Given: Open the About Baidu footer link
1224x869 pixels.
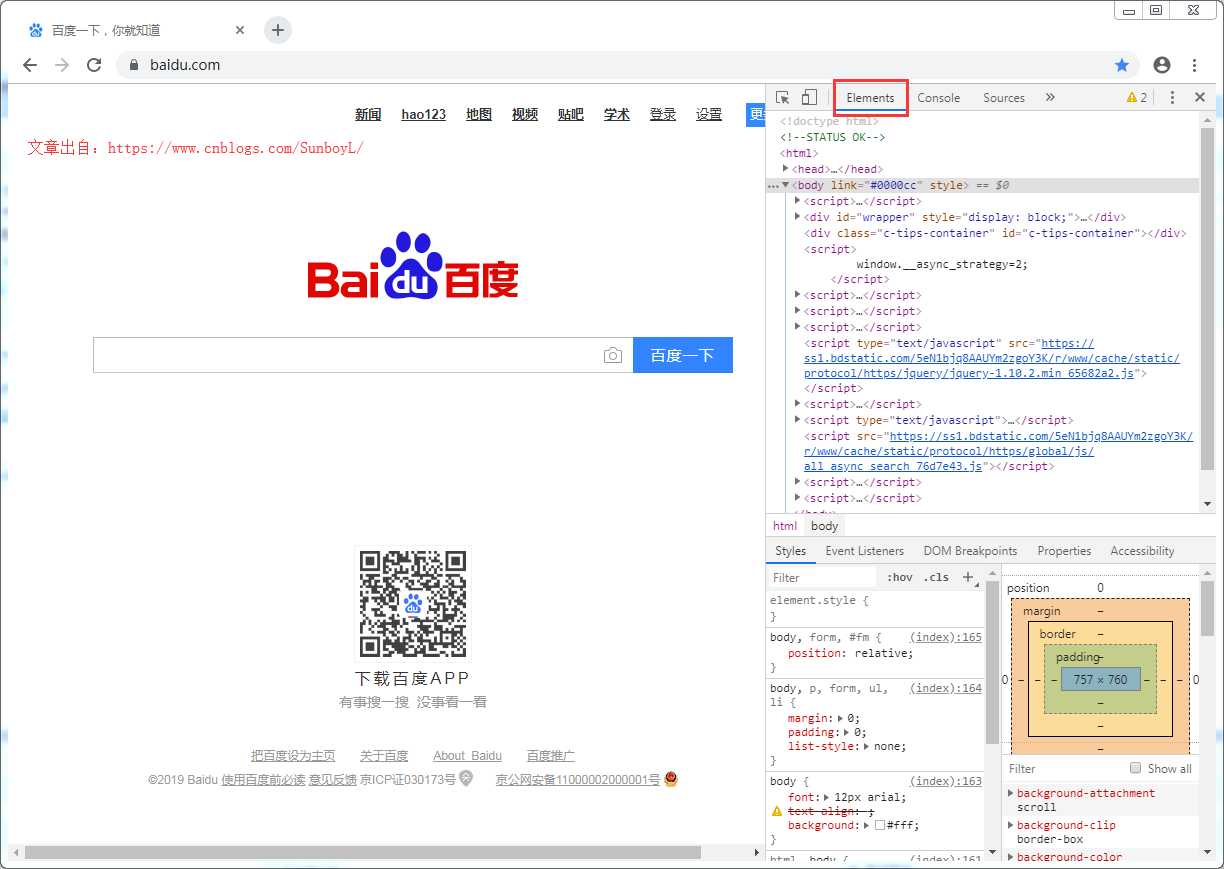Looking at the screenshot, I should click(468, 756).
